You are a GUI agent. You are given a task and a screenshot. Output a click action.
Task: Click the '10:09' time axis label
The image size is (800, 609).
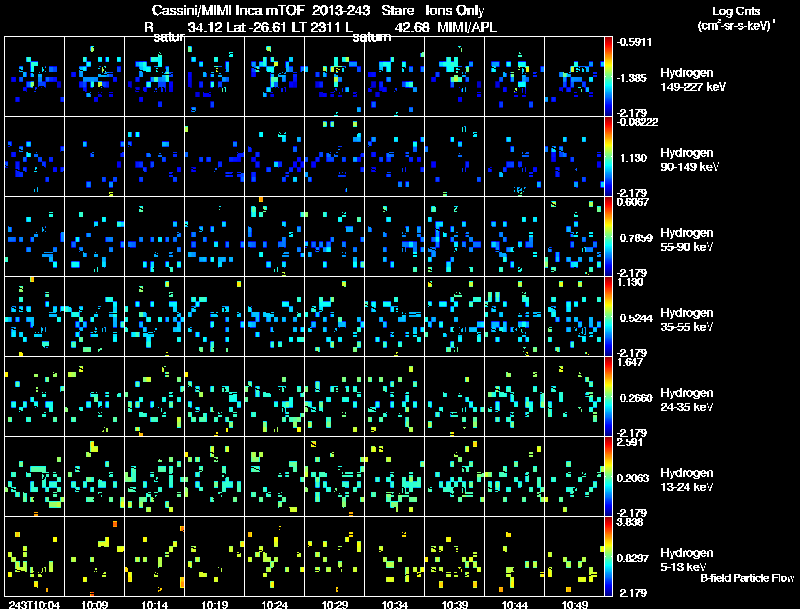(x=94, y=605)
